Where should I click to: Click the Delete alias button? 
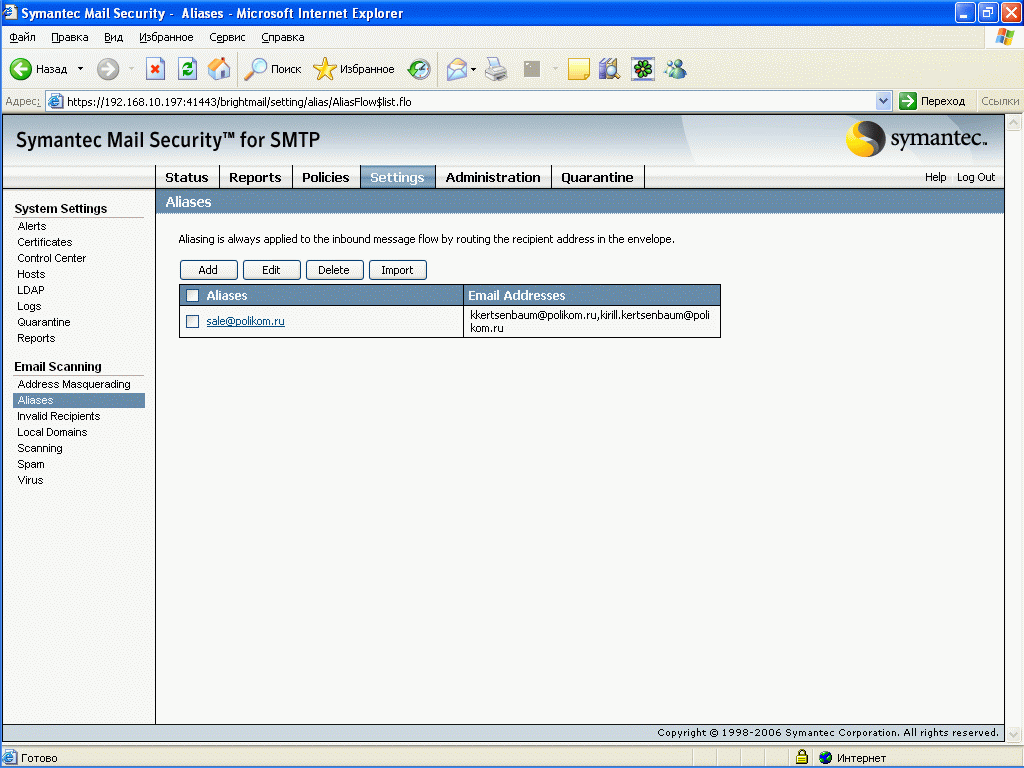pos(334,270)
